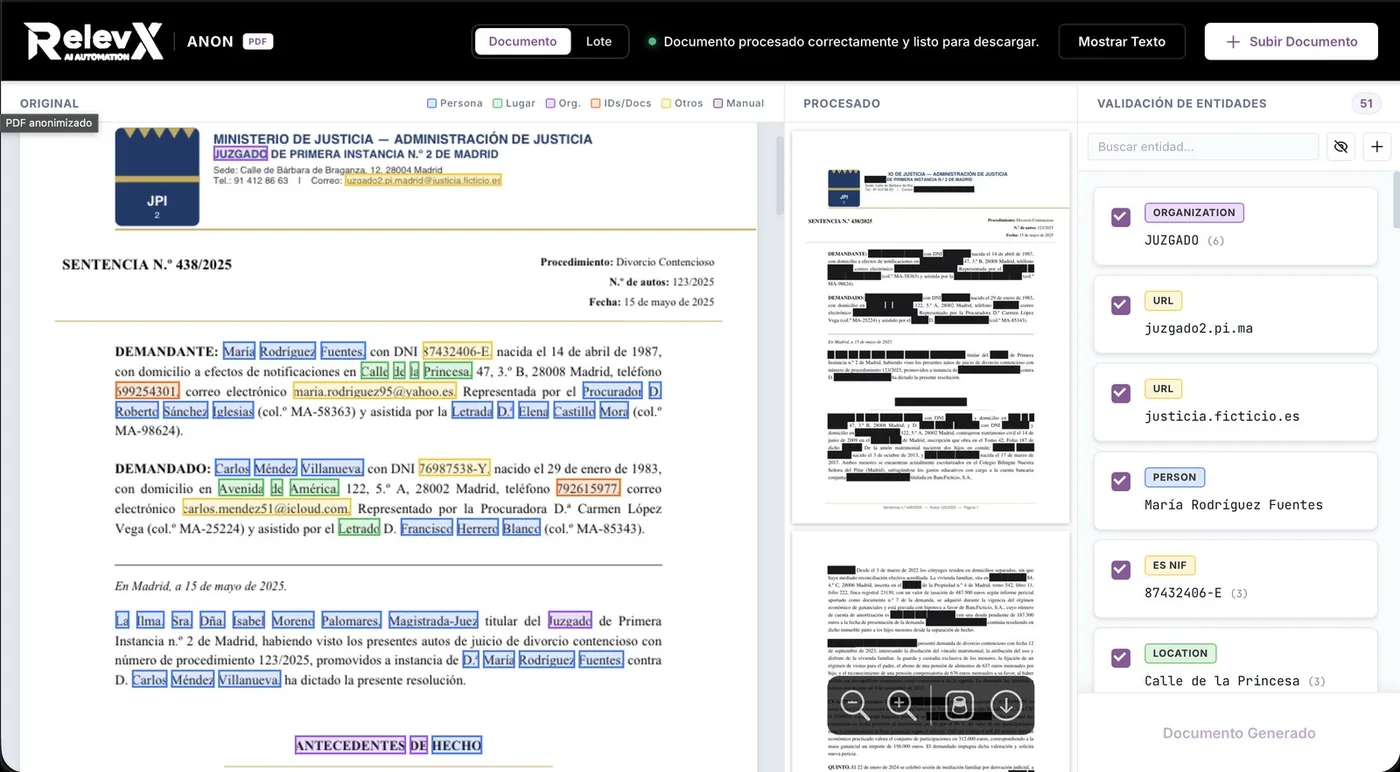Click the ANON product label in the header
The width and height of the screenshot is (1400, 772).
coord(210,42)
